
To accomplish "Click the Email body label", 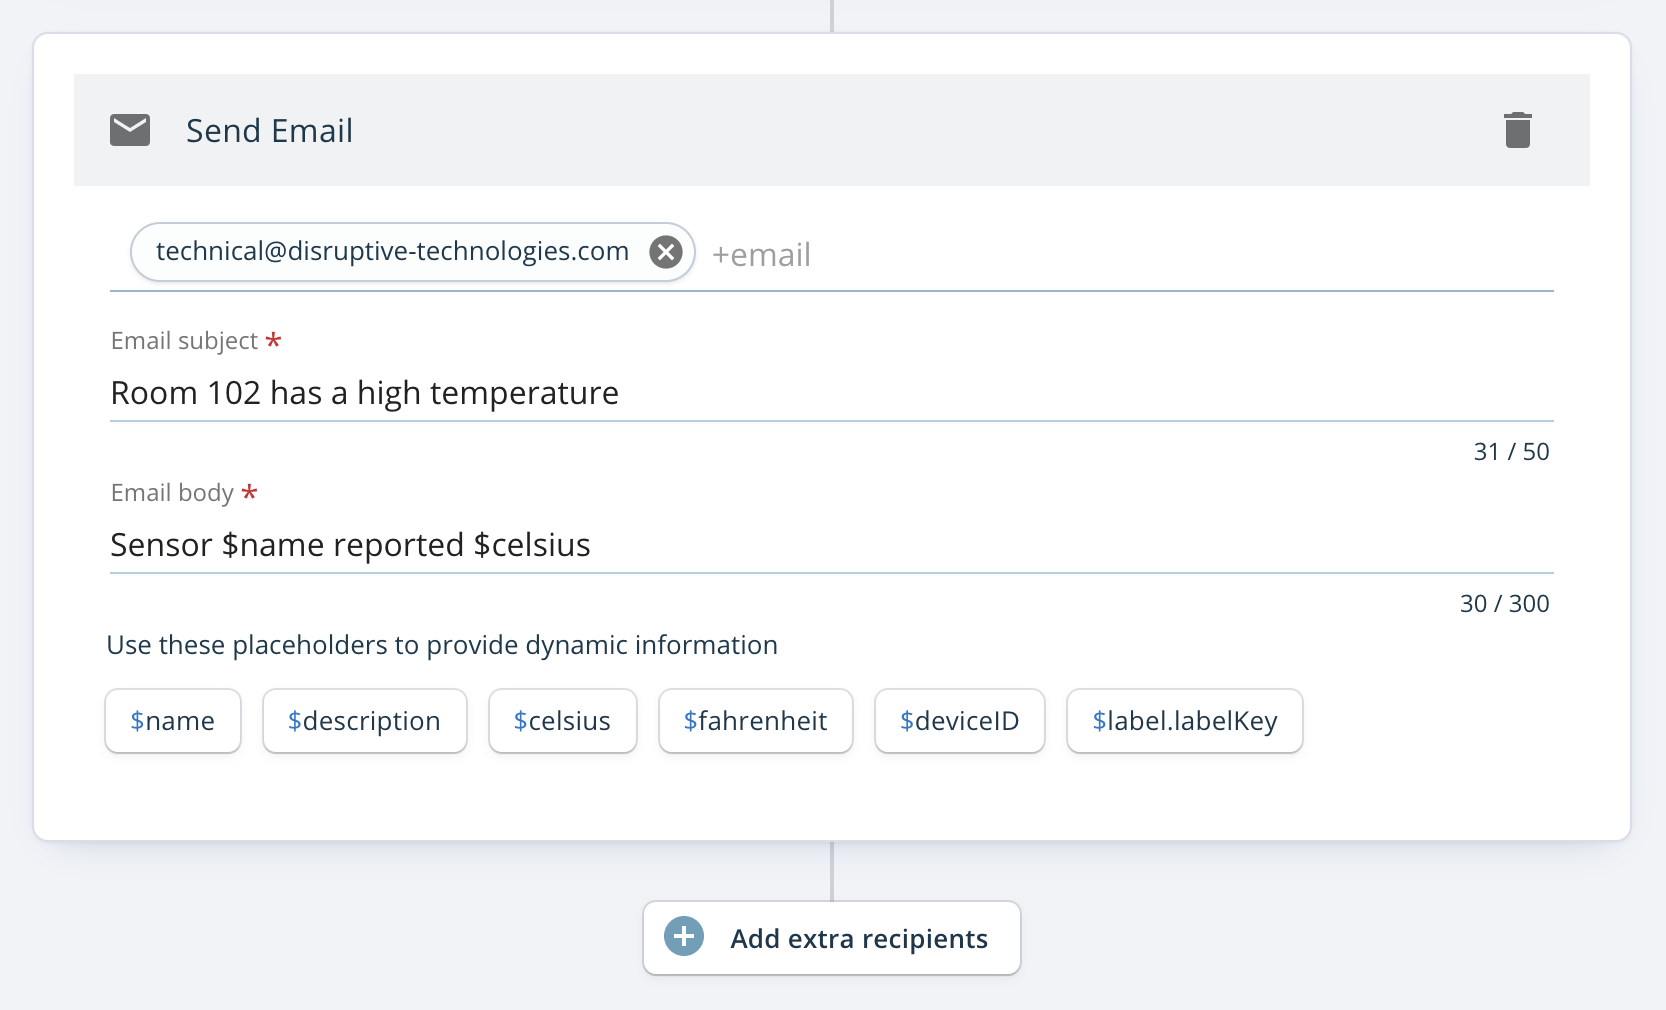I will [x=172, y=493].
